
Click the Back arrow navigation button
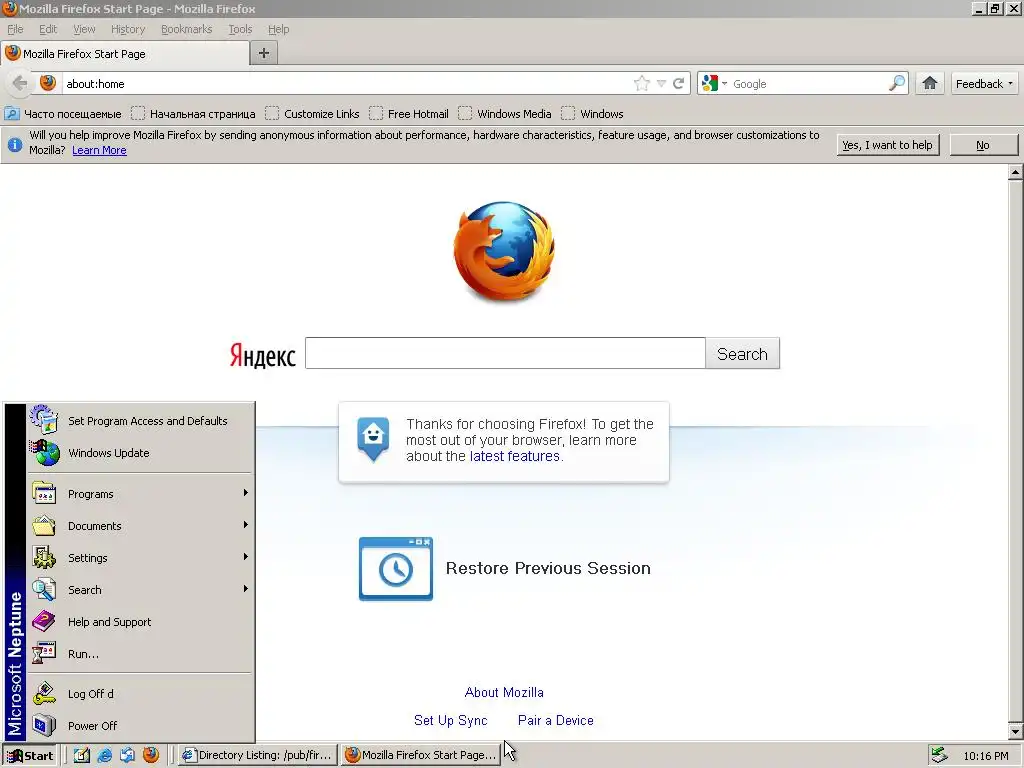20,84
